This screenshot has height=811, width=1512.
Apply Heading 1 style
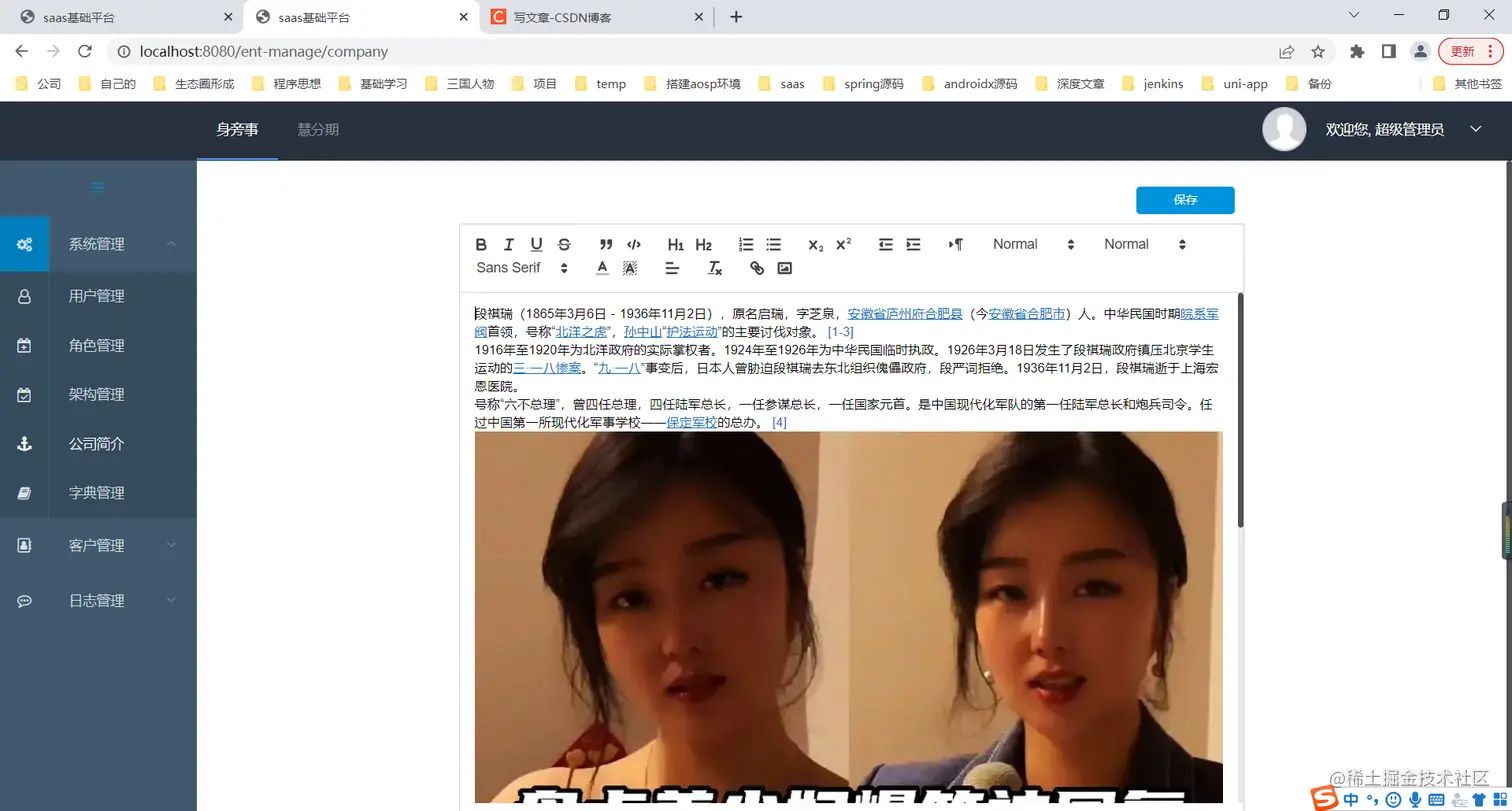676,245
